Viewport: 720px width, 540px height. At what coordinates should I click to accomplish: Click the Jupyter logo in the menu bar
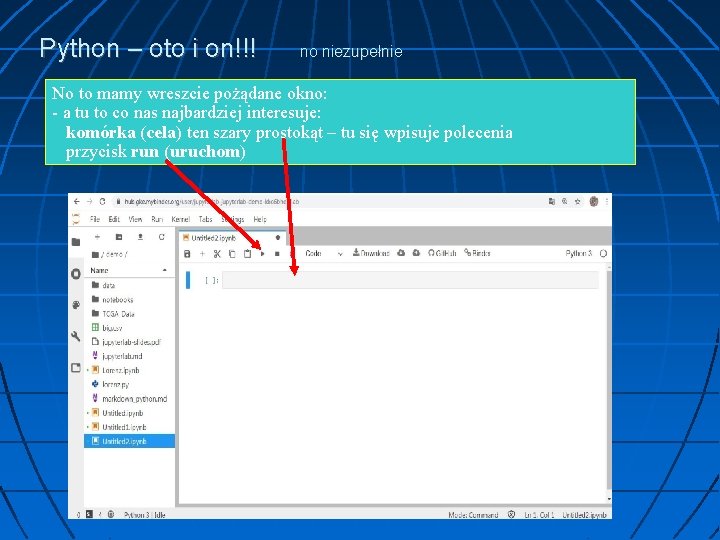click(76, 219)
